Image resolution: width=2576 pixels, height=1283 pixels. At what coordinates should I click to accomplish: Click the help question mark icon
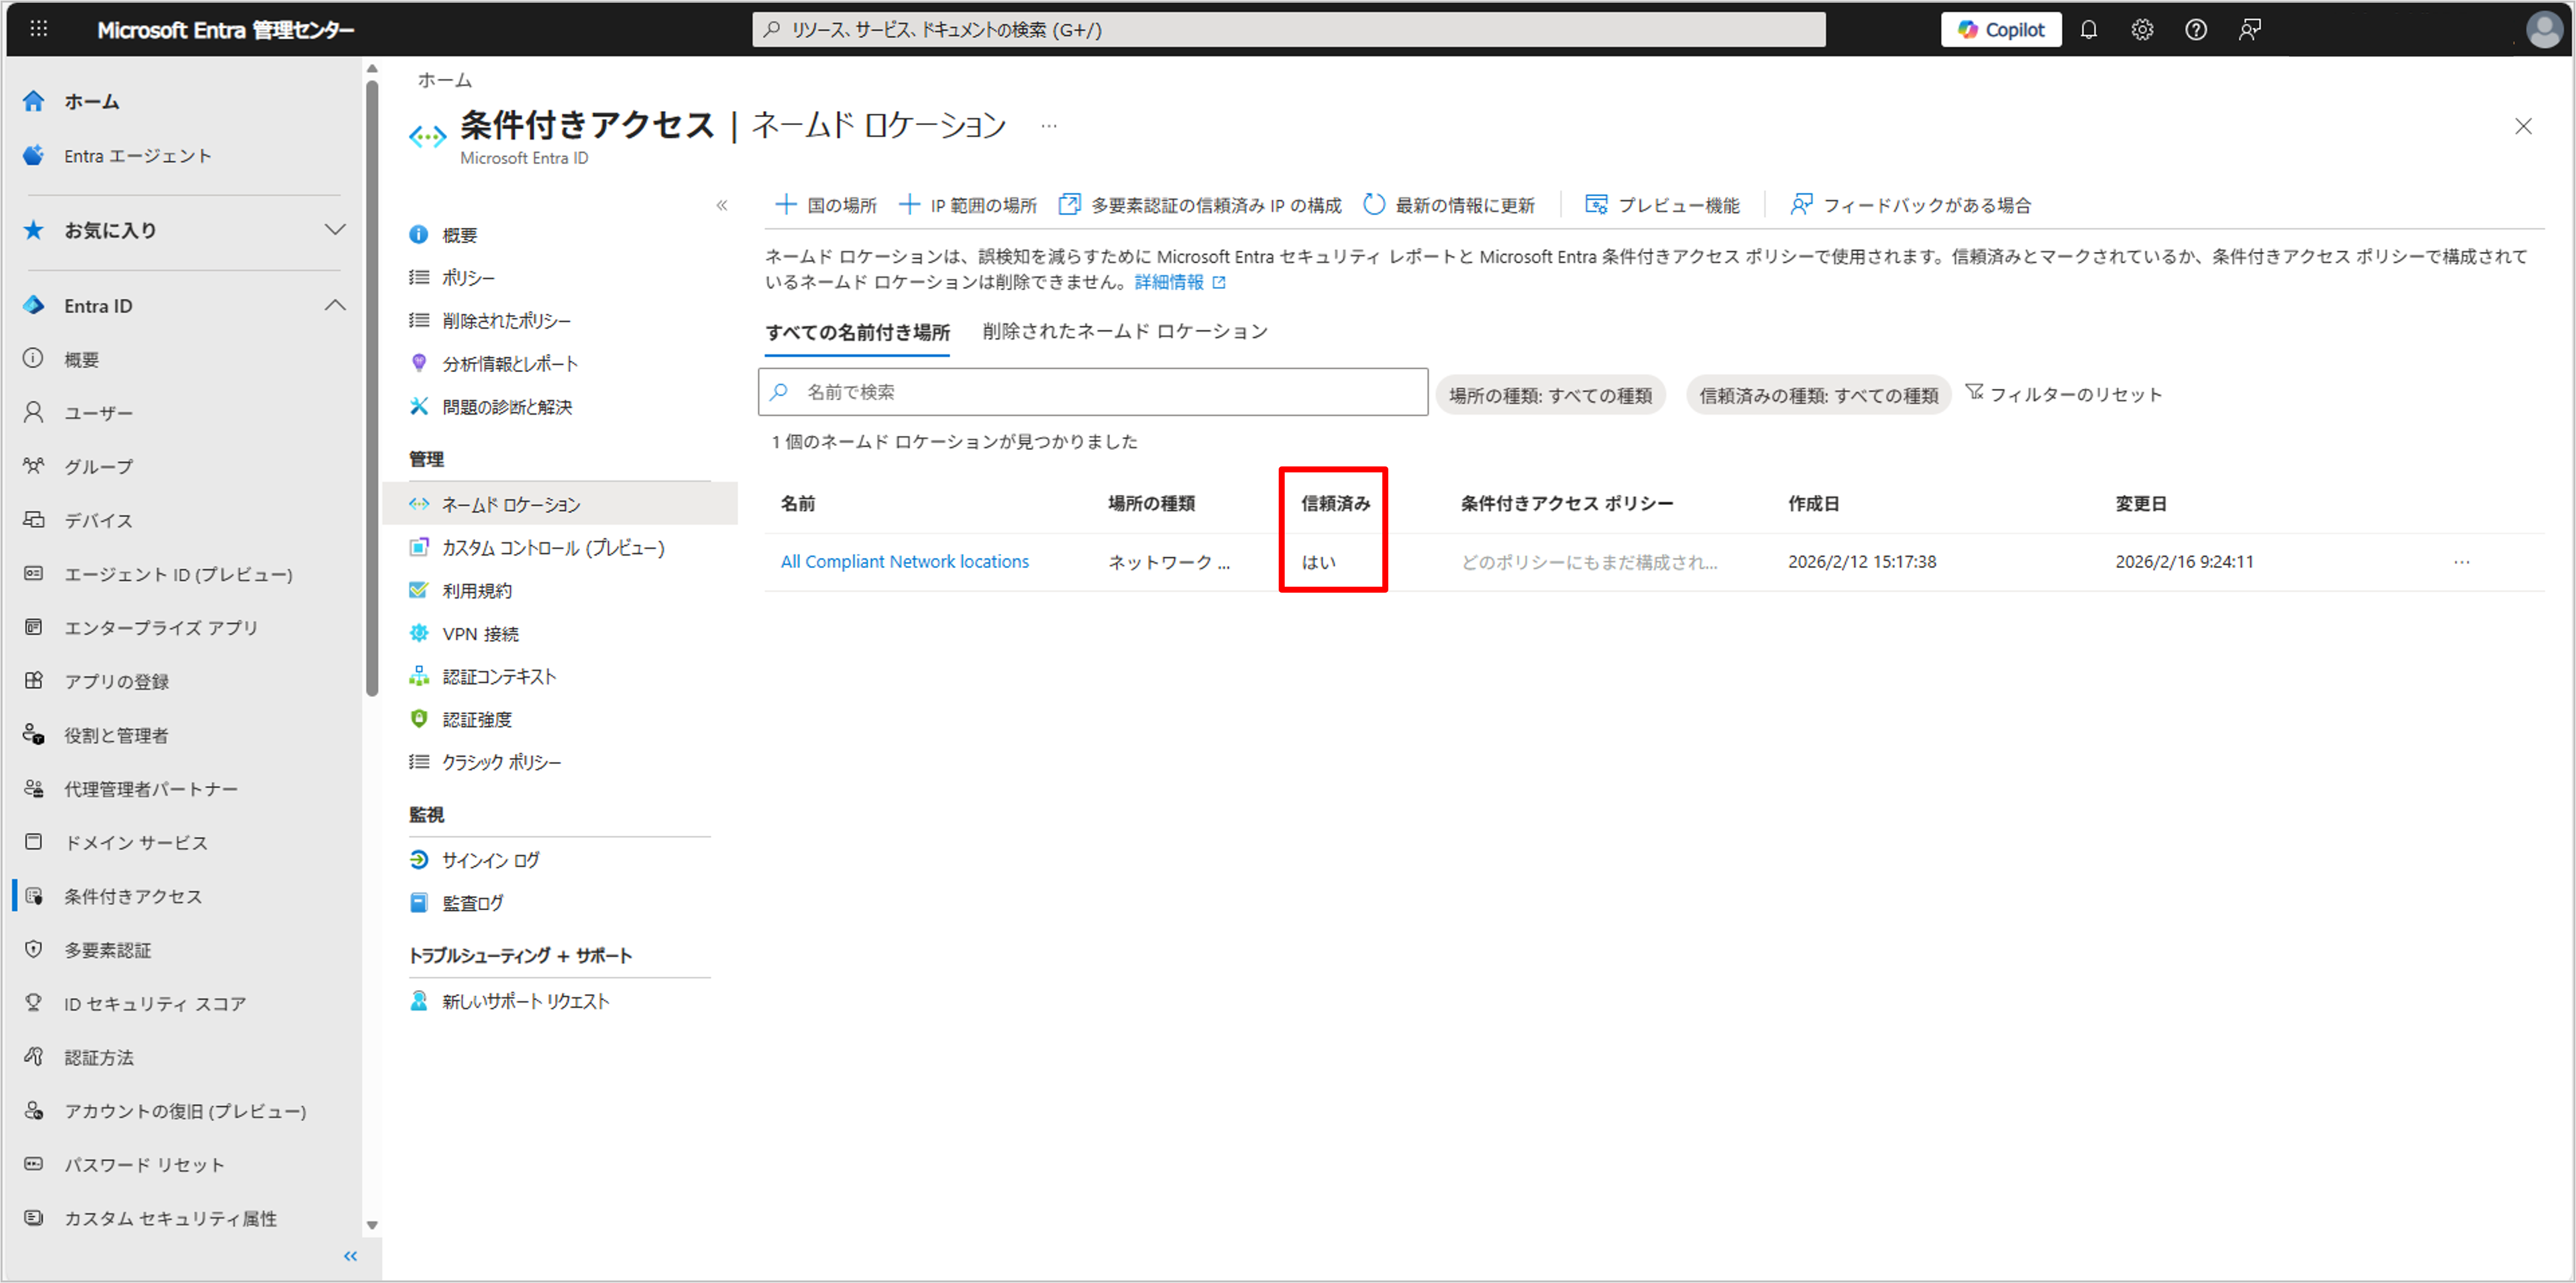click(2195, 30)
